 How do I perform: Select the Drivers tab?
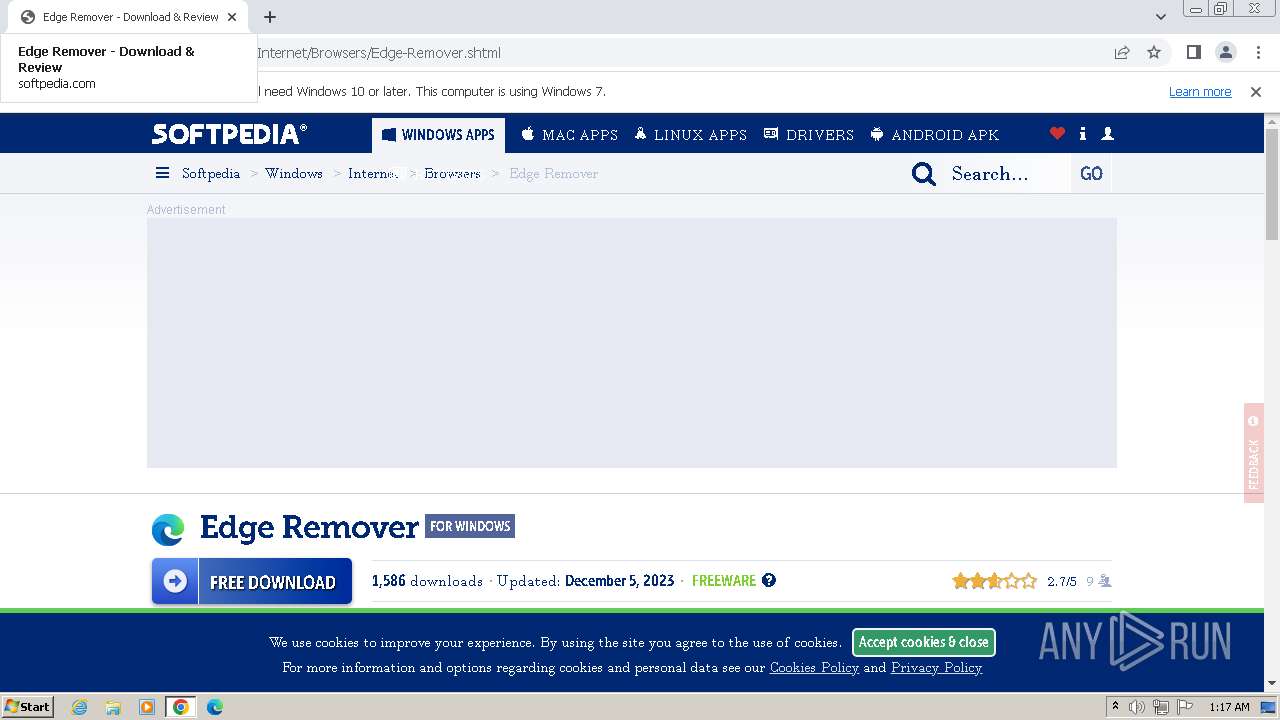pos(809,135)
